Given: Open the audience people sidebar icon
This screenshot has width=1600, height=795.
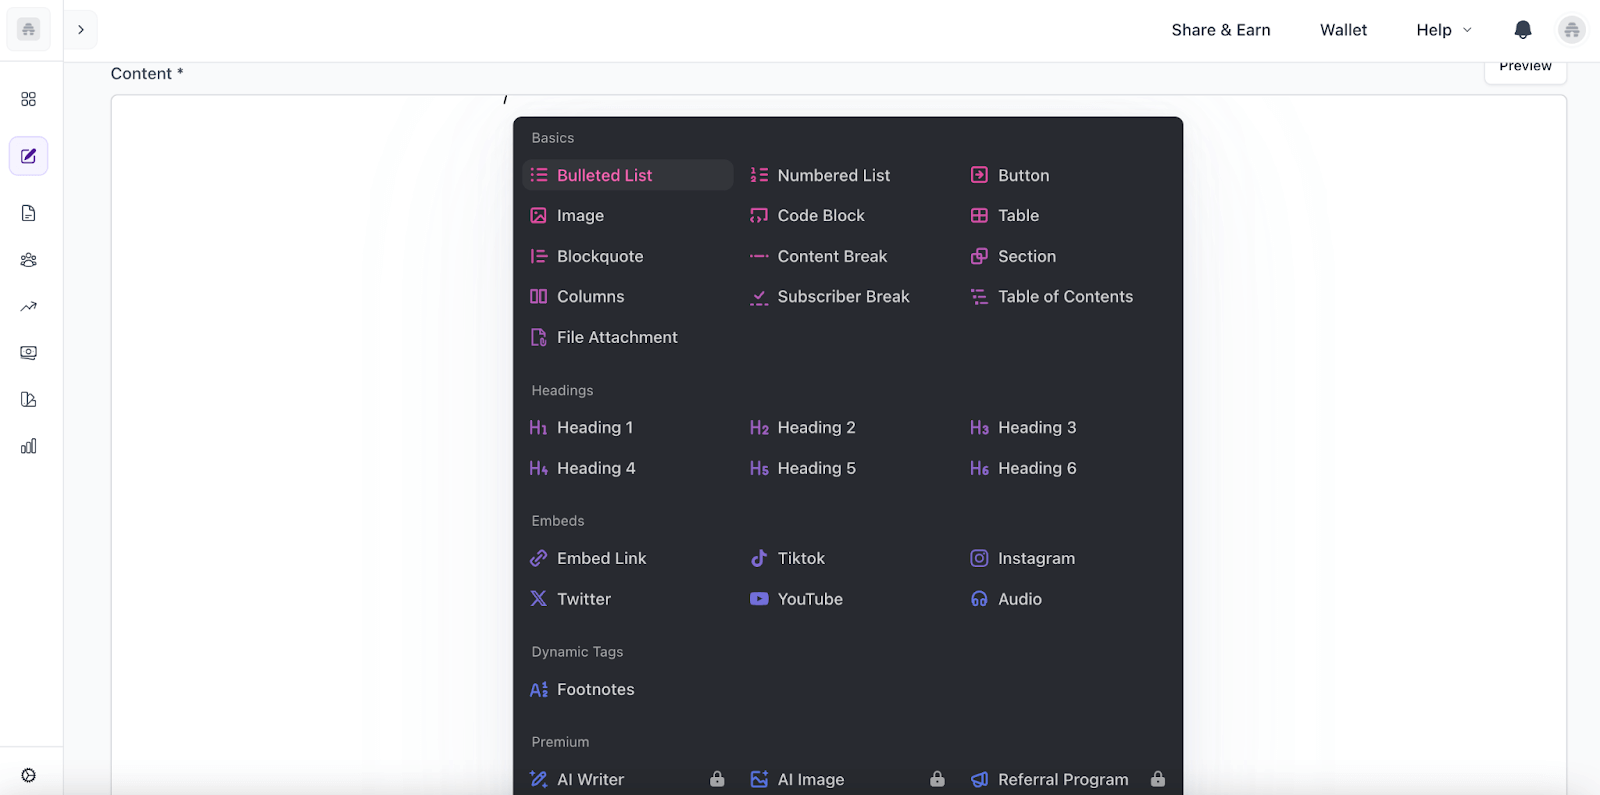Looking at the screenshot, I should coord(28,260).
